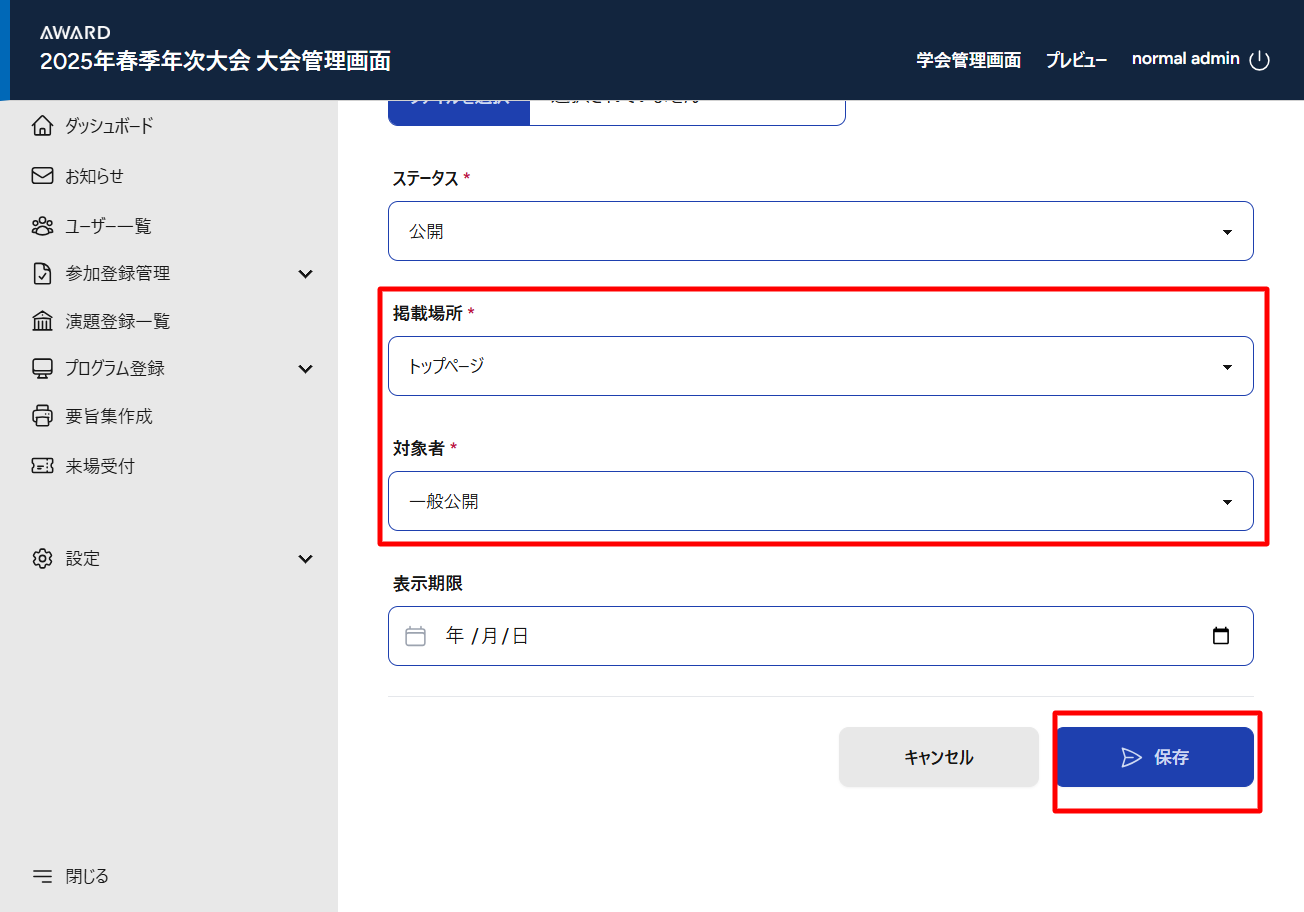Expand the 設定 submenu chevron
Image resolution: width=1304 pixels, height=912 pixels.
306,559
